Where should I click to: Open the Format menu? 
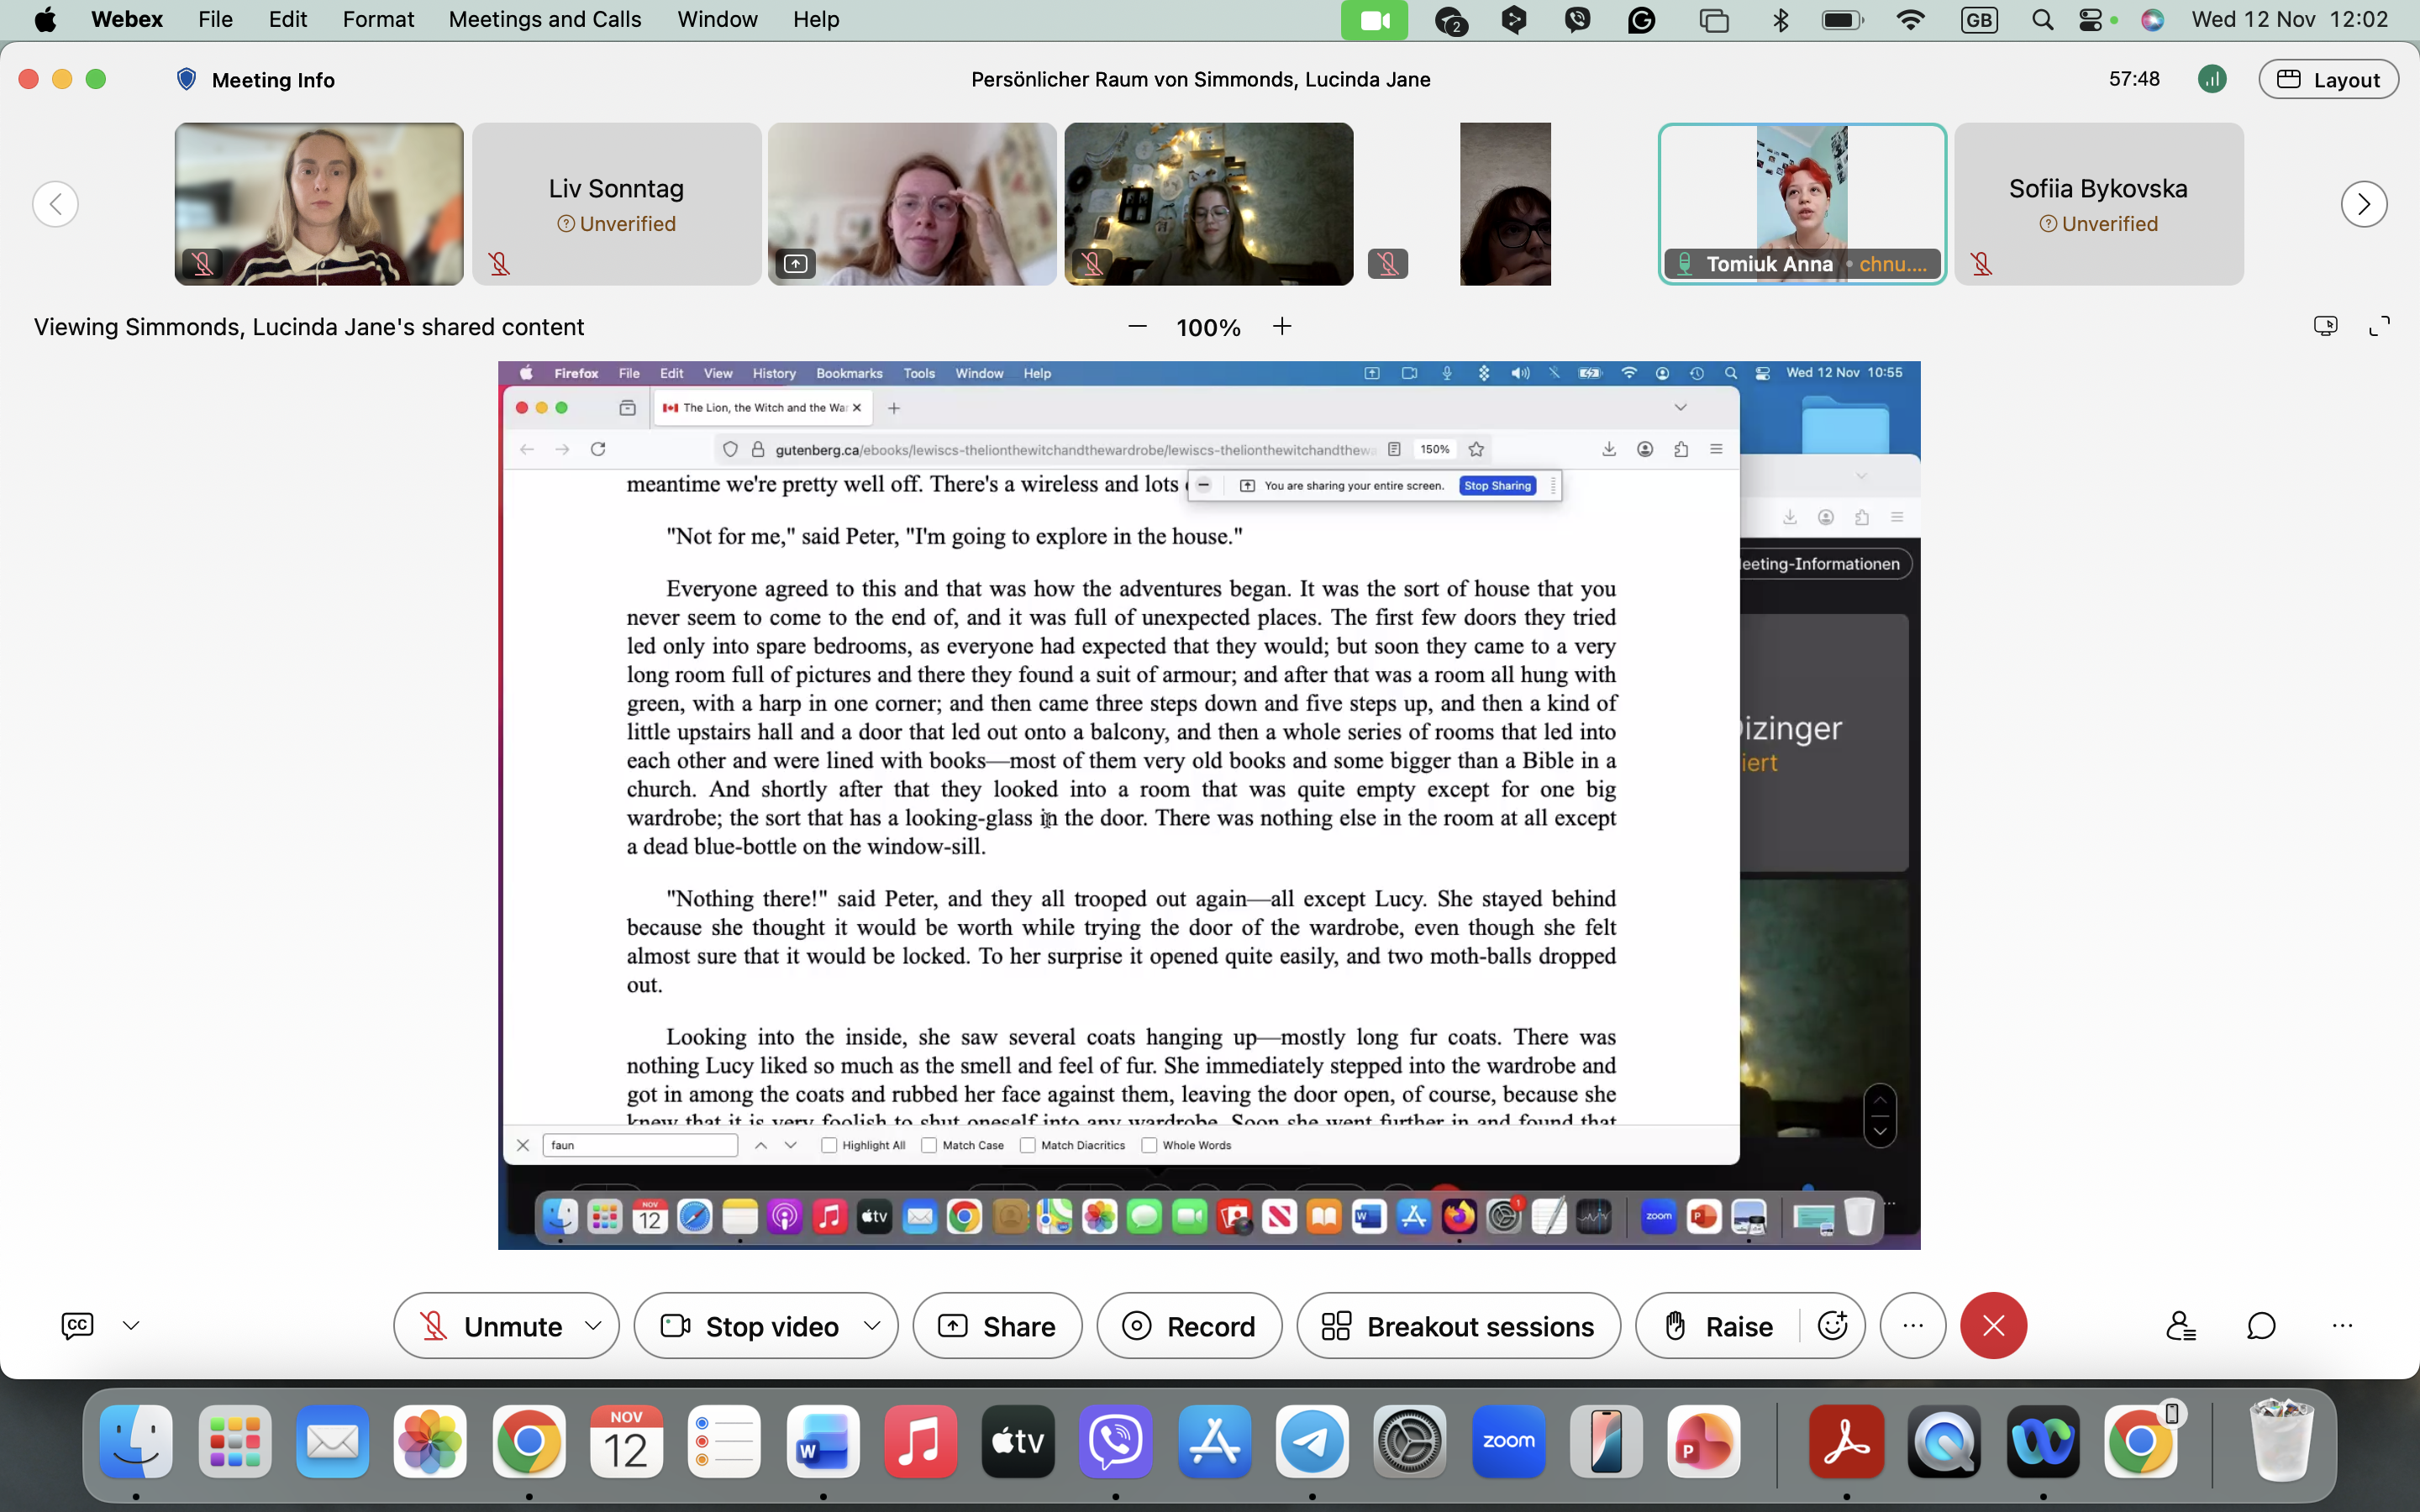coord(378,19)
